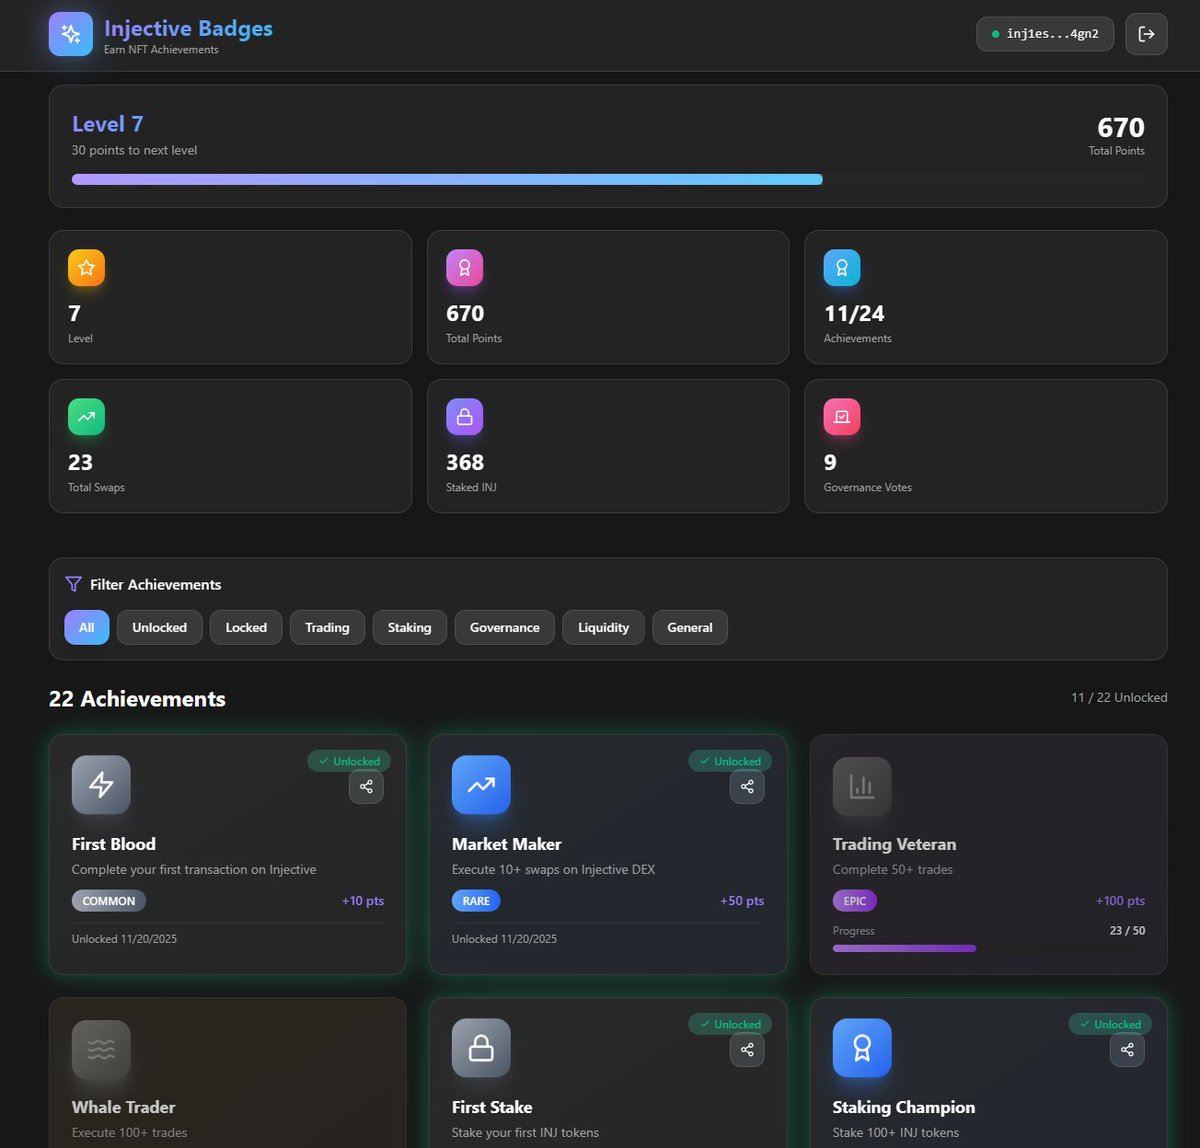Click the '+100 pts' reward text
This screenshot has height=1148, width=1200.
coord(1121,901)
